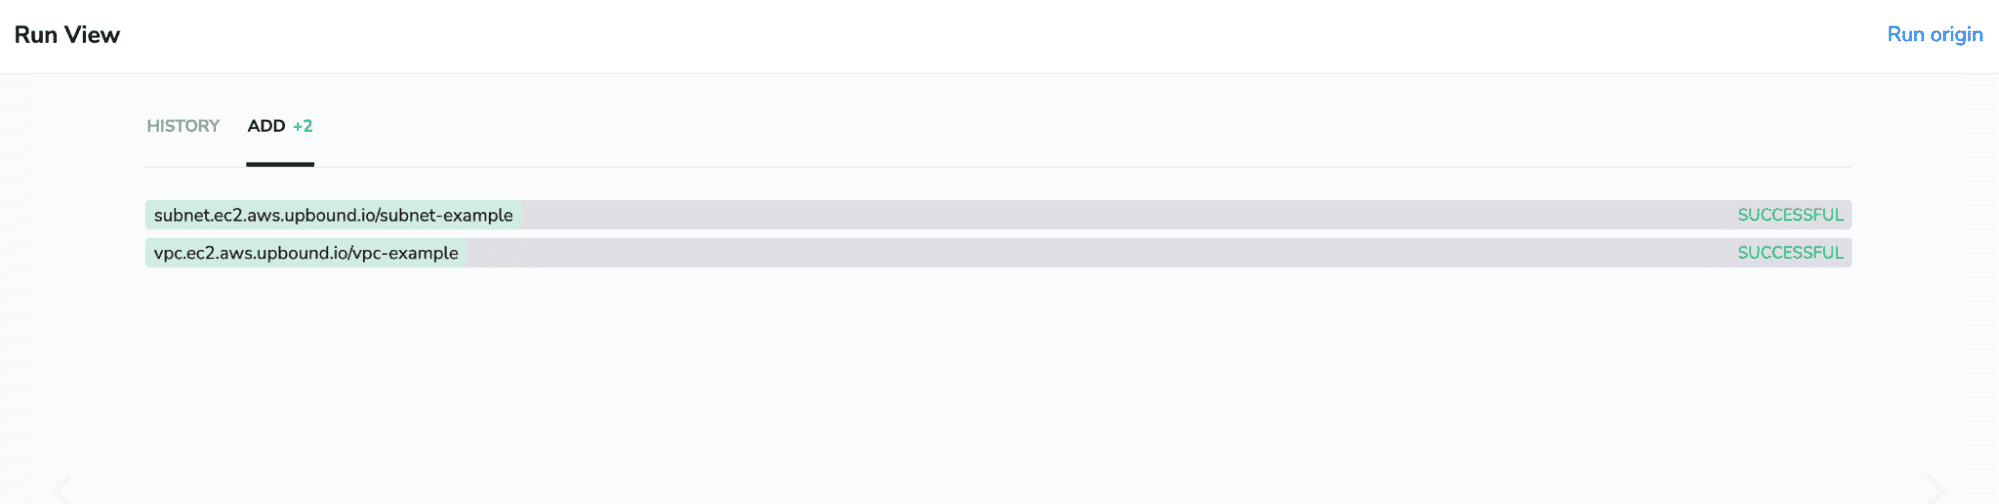Image resolution: width=1999 pixels, height=504 pixels.
Task: Click the green highlight behind vpc-example name
Action: [306, 253]
